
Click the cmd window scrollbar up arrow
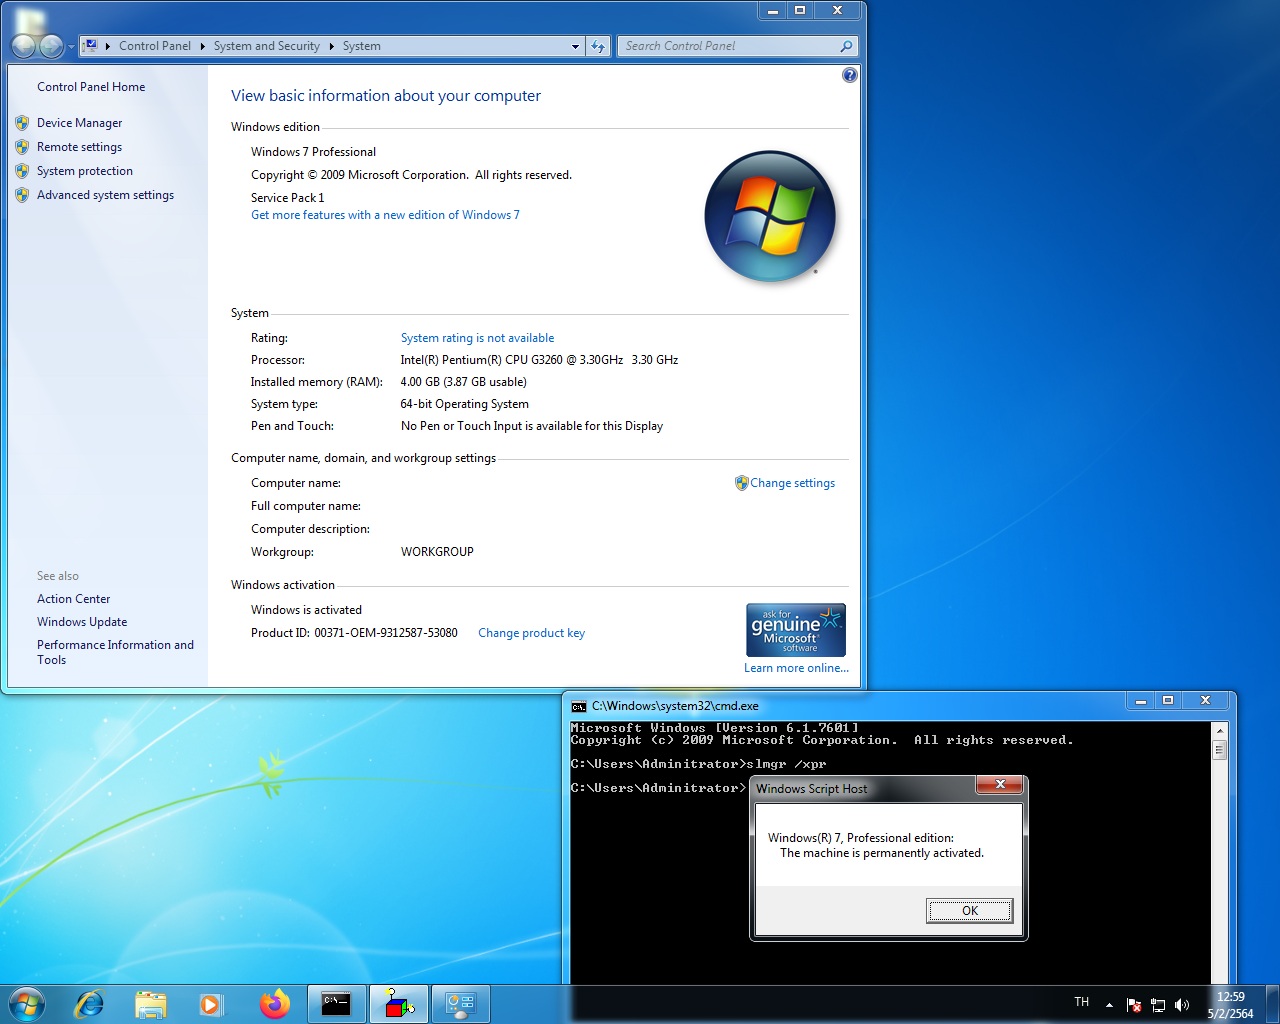(1219, 730)
